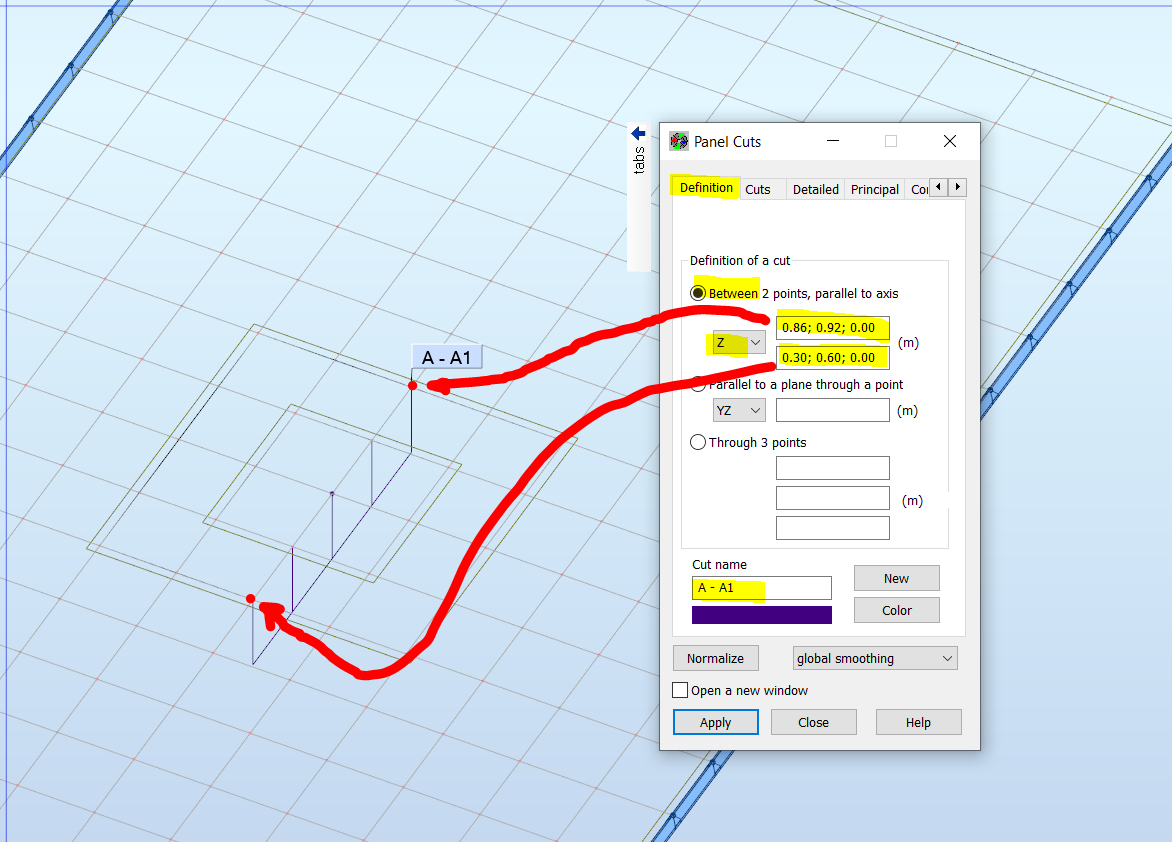
Task: Open Help for Panel Cuts
Action: coord(918,722)
